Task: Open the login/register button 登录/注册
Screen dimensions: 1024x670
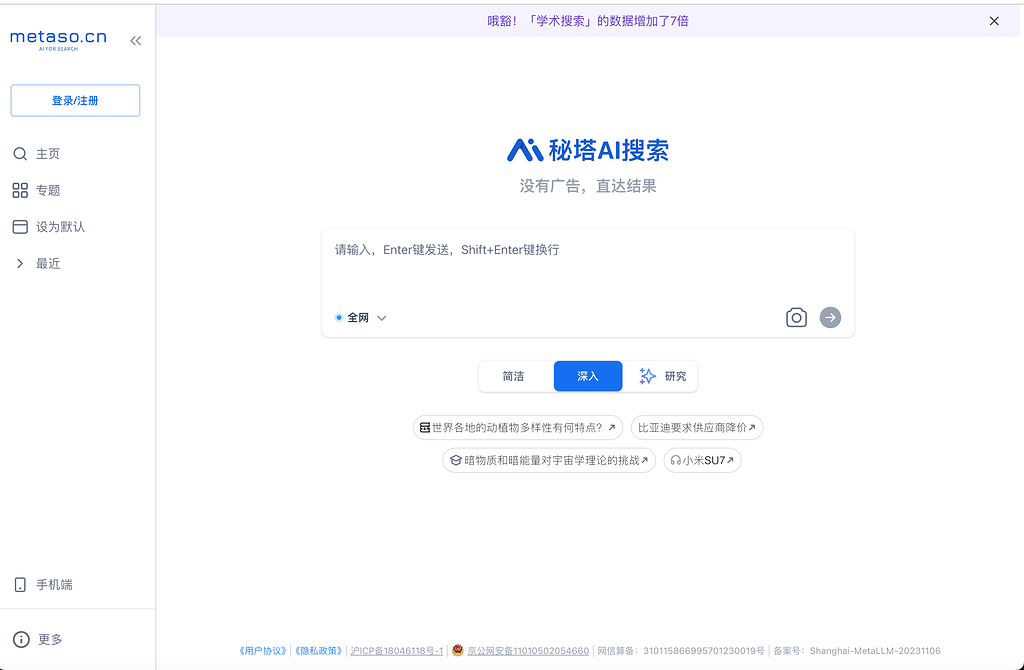Action: pyautogui.click(x=75, y=101)
